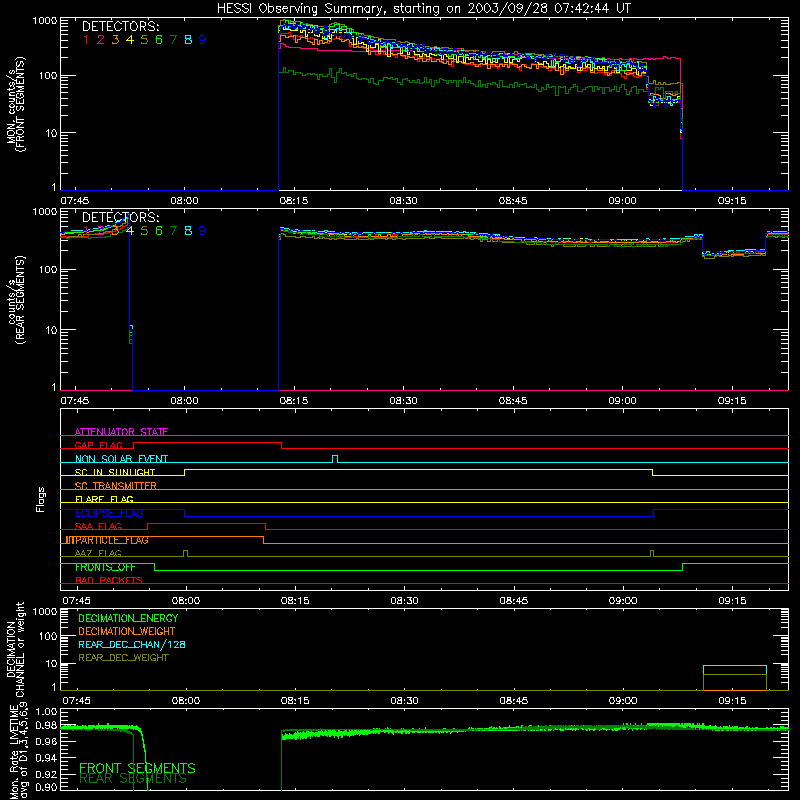Click the DECIMATION_WEIGHT legend entry
The width and height of the screenshot is (800, 800).
[127, 631]
